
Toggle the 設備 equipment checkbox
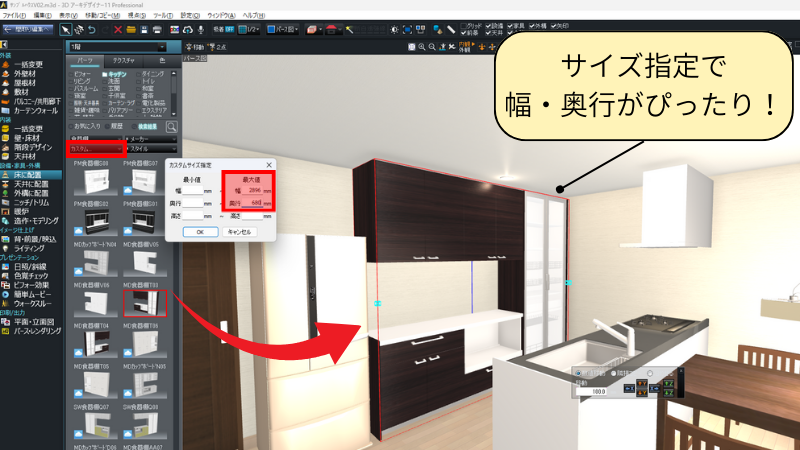pos(488,26)
